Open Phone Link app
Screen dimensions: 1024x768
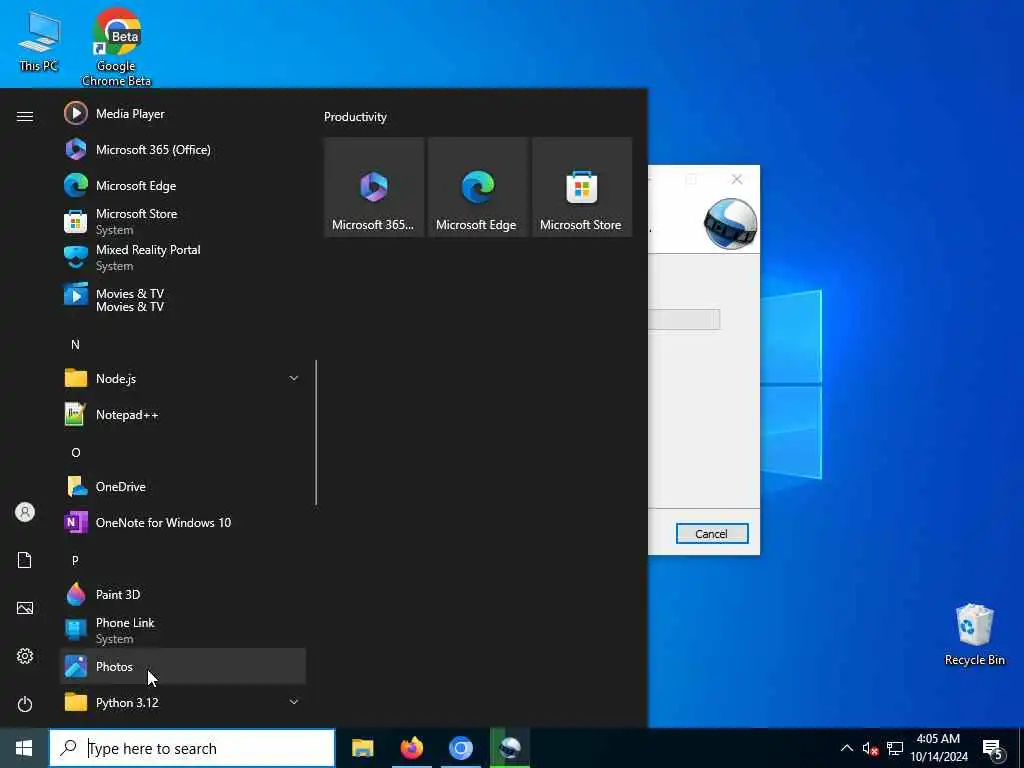pos(182,630)
